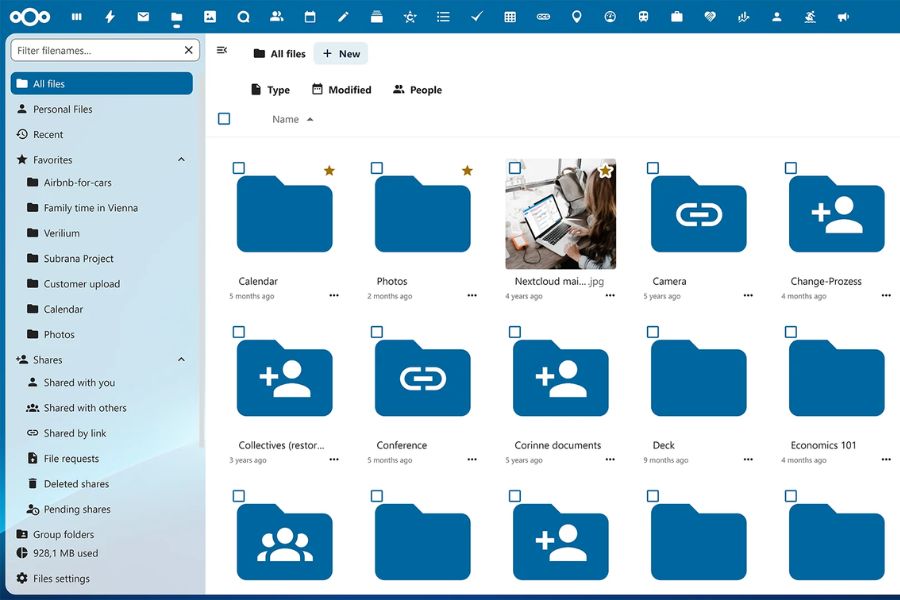Open the surfer icon app
The width and height of the screenshot is (900, 600).
[x=810, y=17]
